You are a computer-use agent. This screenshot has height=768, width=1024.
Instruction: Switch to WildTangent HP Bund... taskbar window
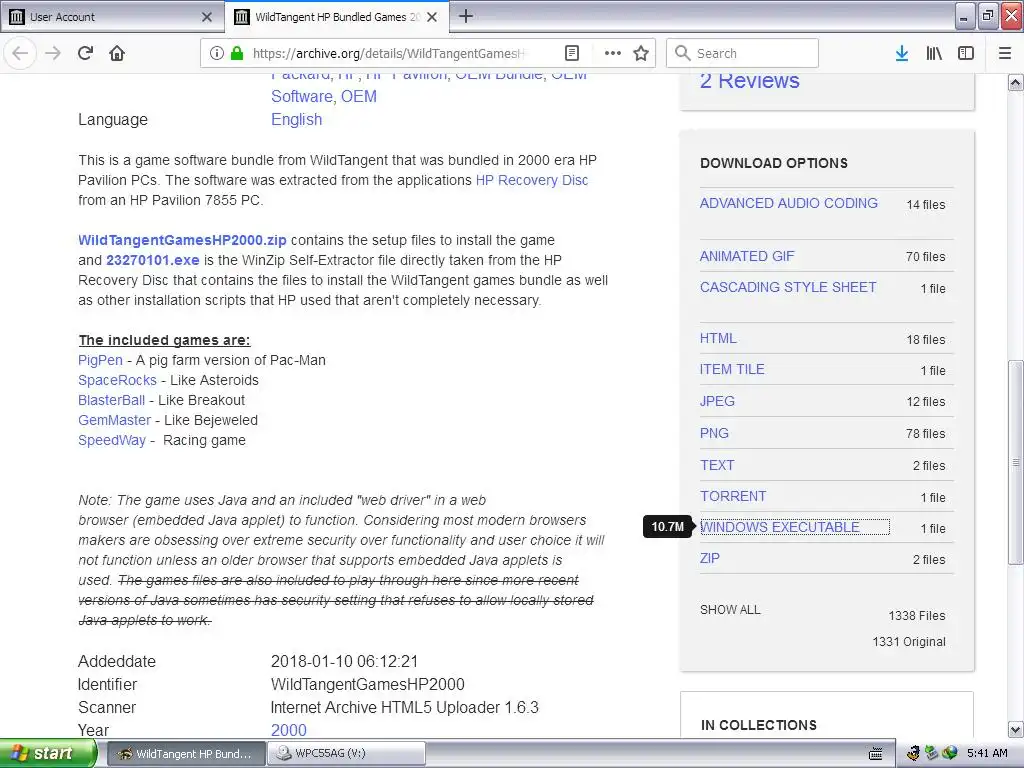click(185, 754)
